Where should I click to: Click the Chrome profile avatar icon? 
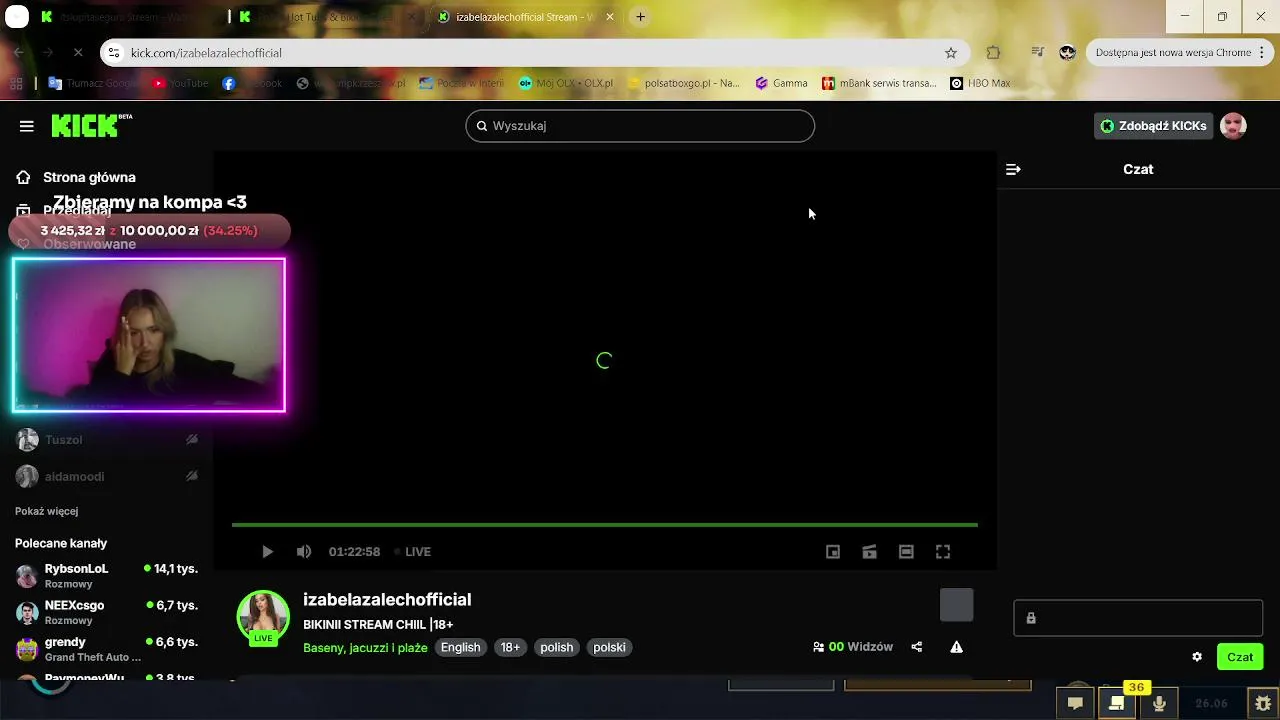pyautogui.click(x=1067, y=53)
